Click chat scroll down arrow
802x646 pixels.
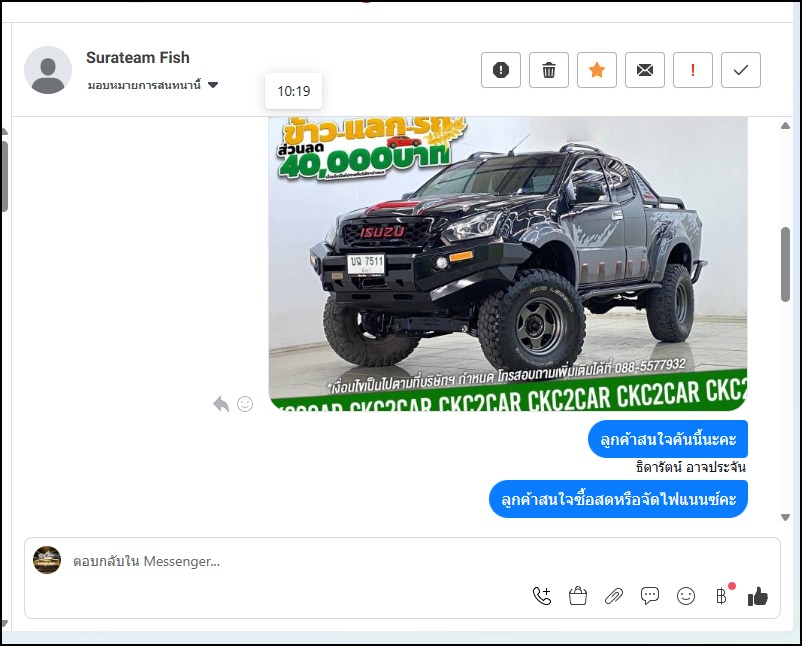(x=786, y=518)
